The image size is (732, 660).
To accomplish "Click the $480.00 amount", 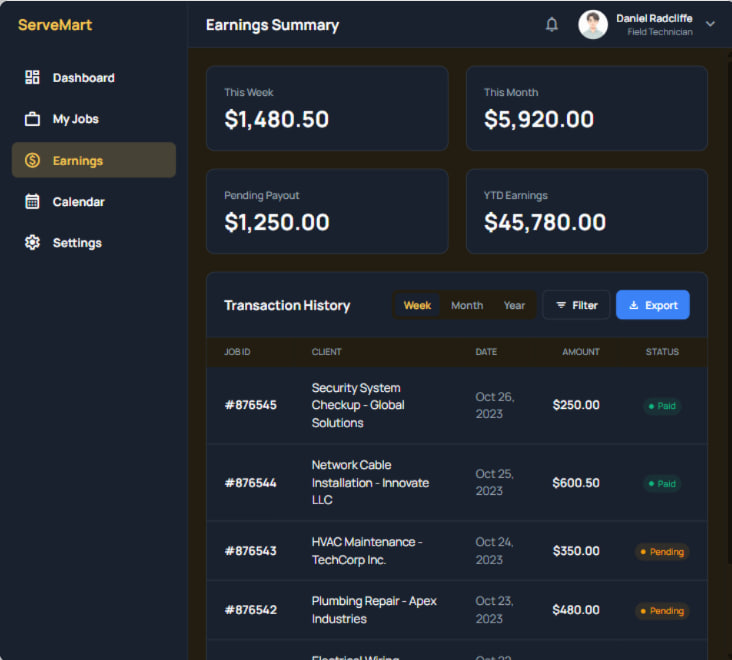I will coord(576,610).
